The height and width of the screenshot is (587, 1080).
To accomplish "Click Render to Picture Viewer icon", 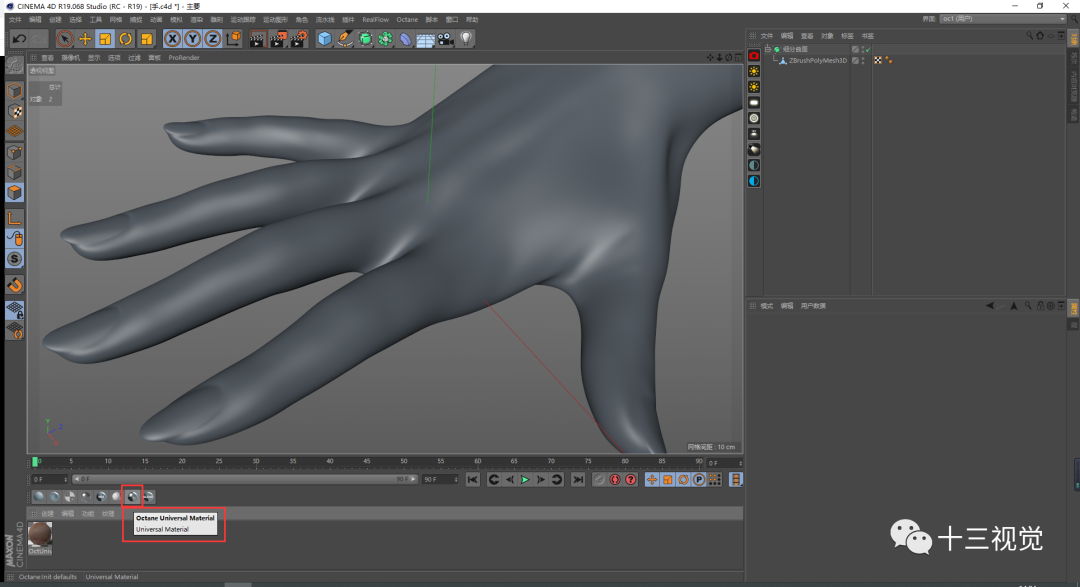I will 278,39.
